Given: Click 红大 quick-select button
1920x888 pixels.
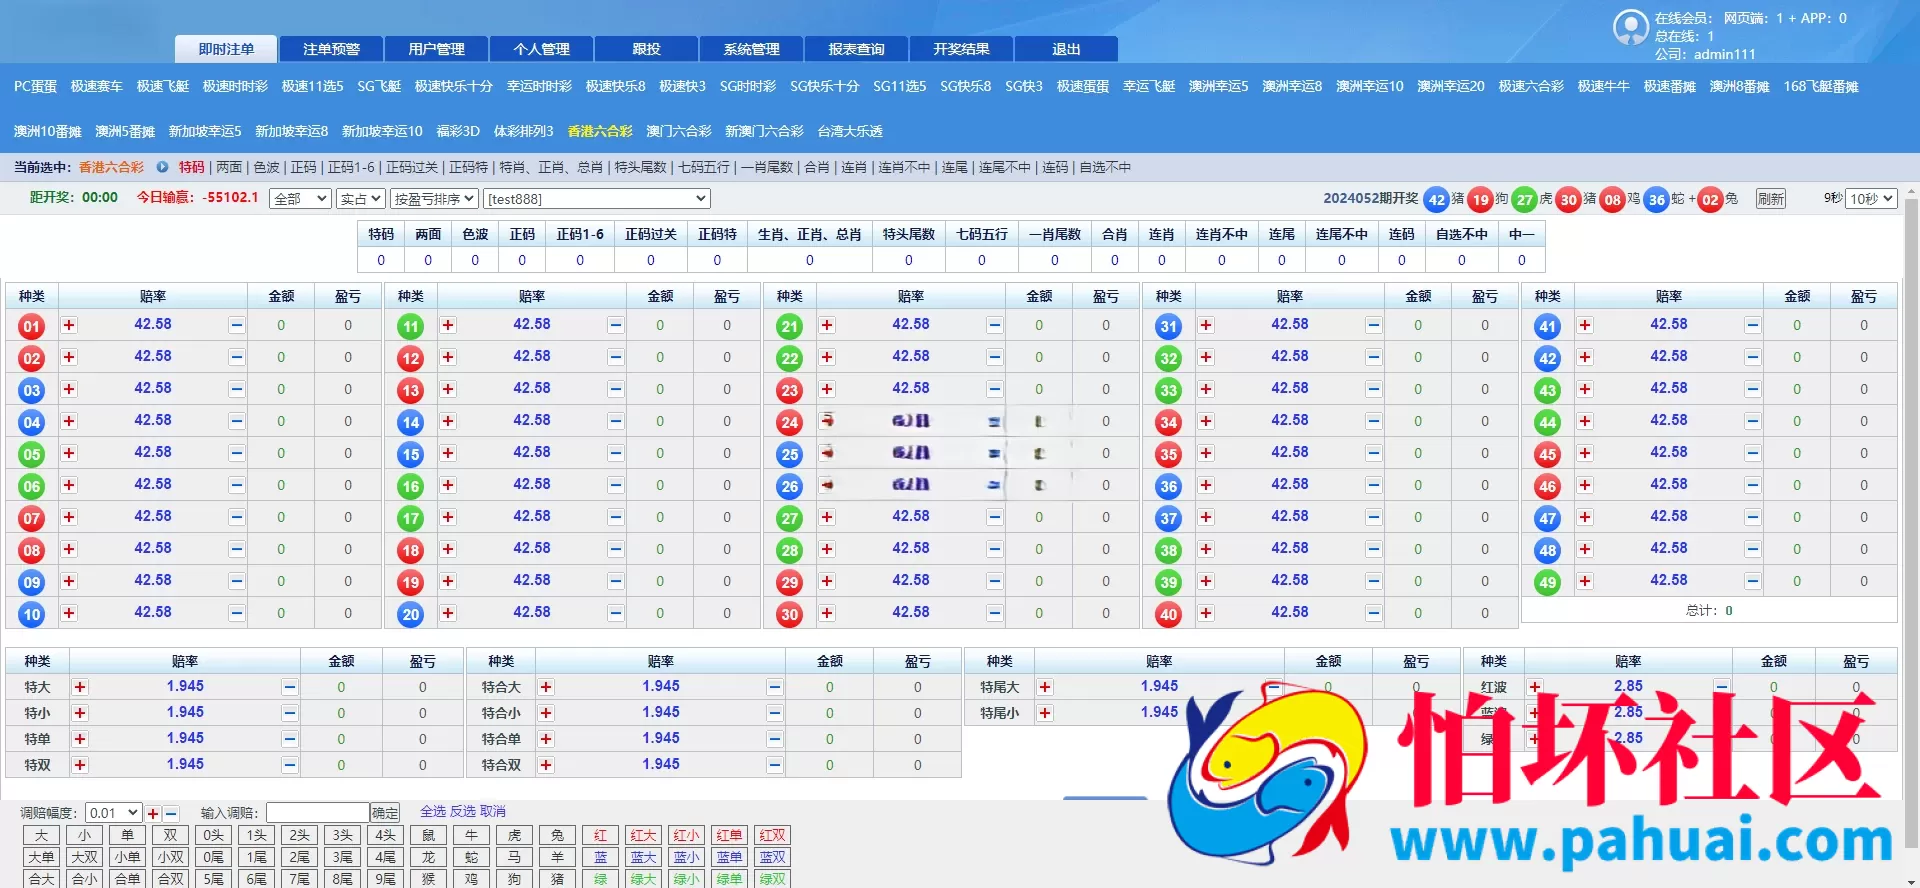Looking at the screenshot, I should [643, 835].
